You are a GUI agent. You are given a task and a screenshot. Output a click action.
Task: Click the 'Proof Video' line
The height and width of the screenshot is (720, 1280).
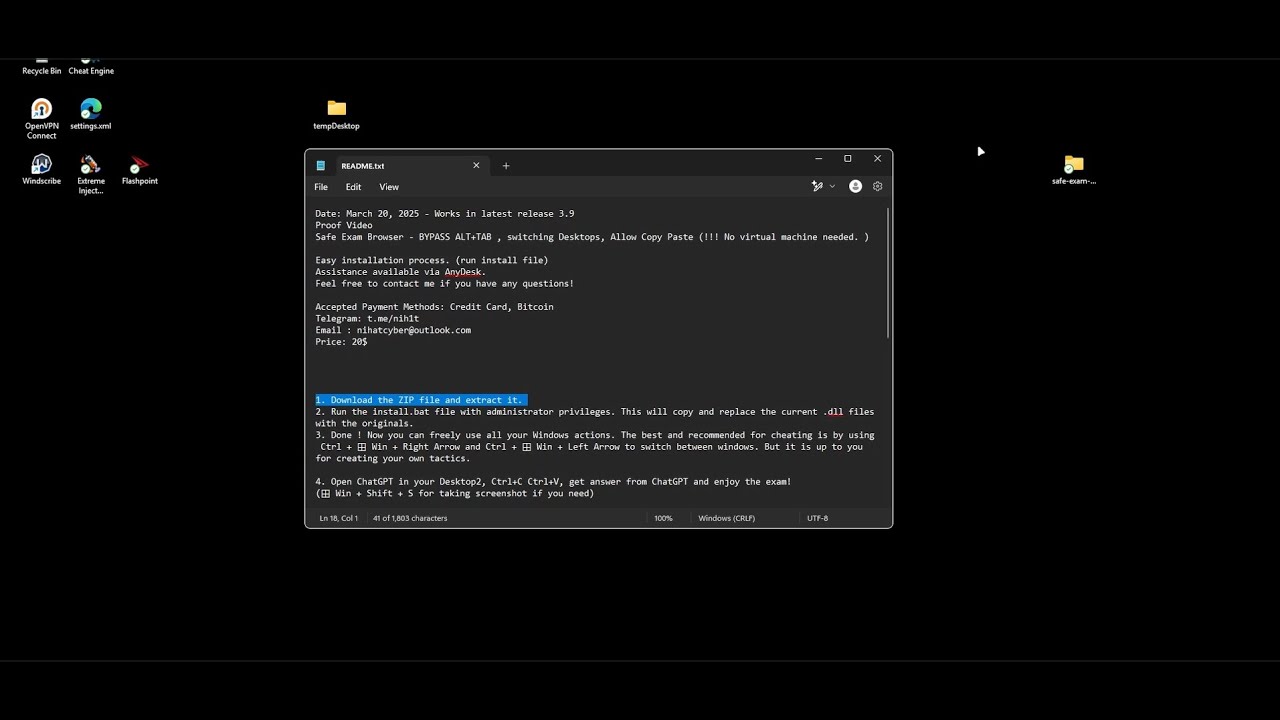click(344, 225)
